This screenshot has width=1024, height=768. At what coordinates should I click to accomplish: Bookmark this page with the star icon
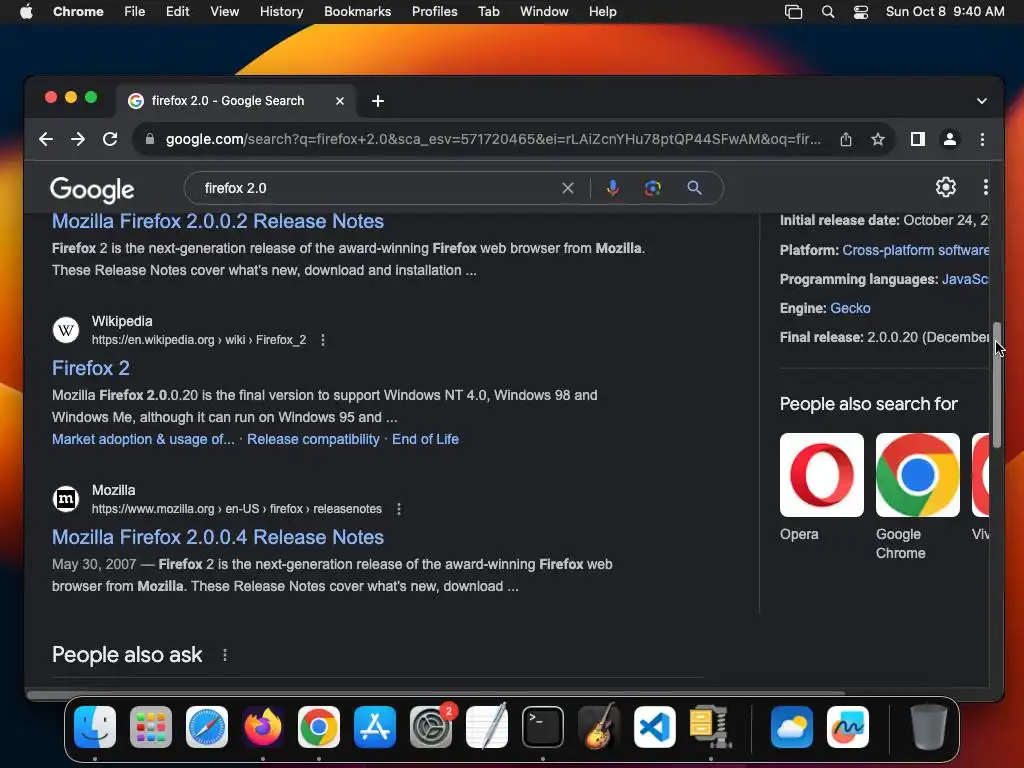[x=878, y=139]
